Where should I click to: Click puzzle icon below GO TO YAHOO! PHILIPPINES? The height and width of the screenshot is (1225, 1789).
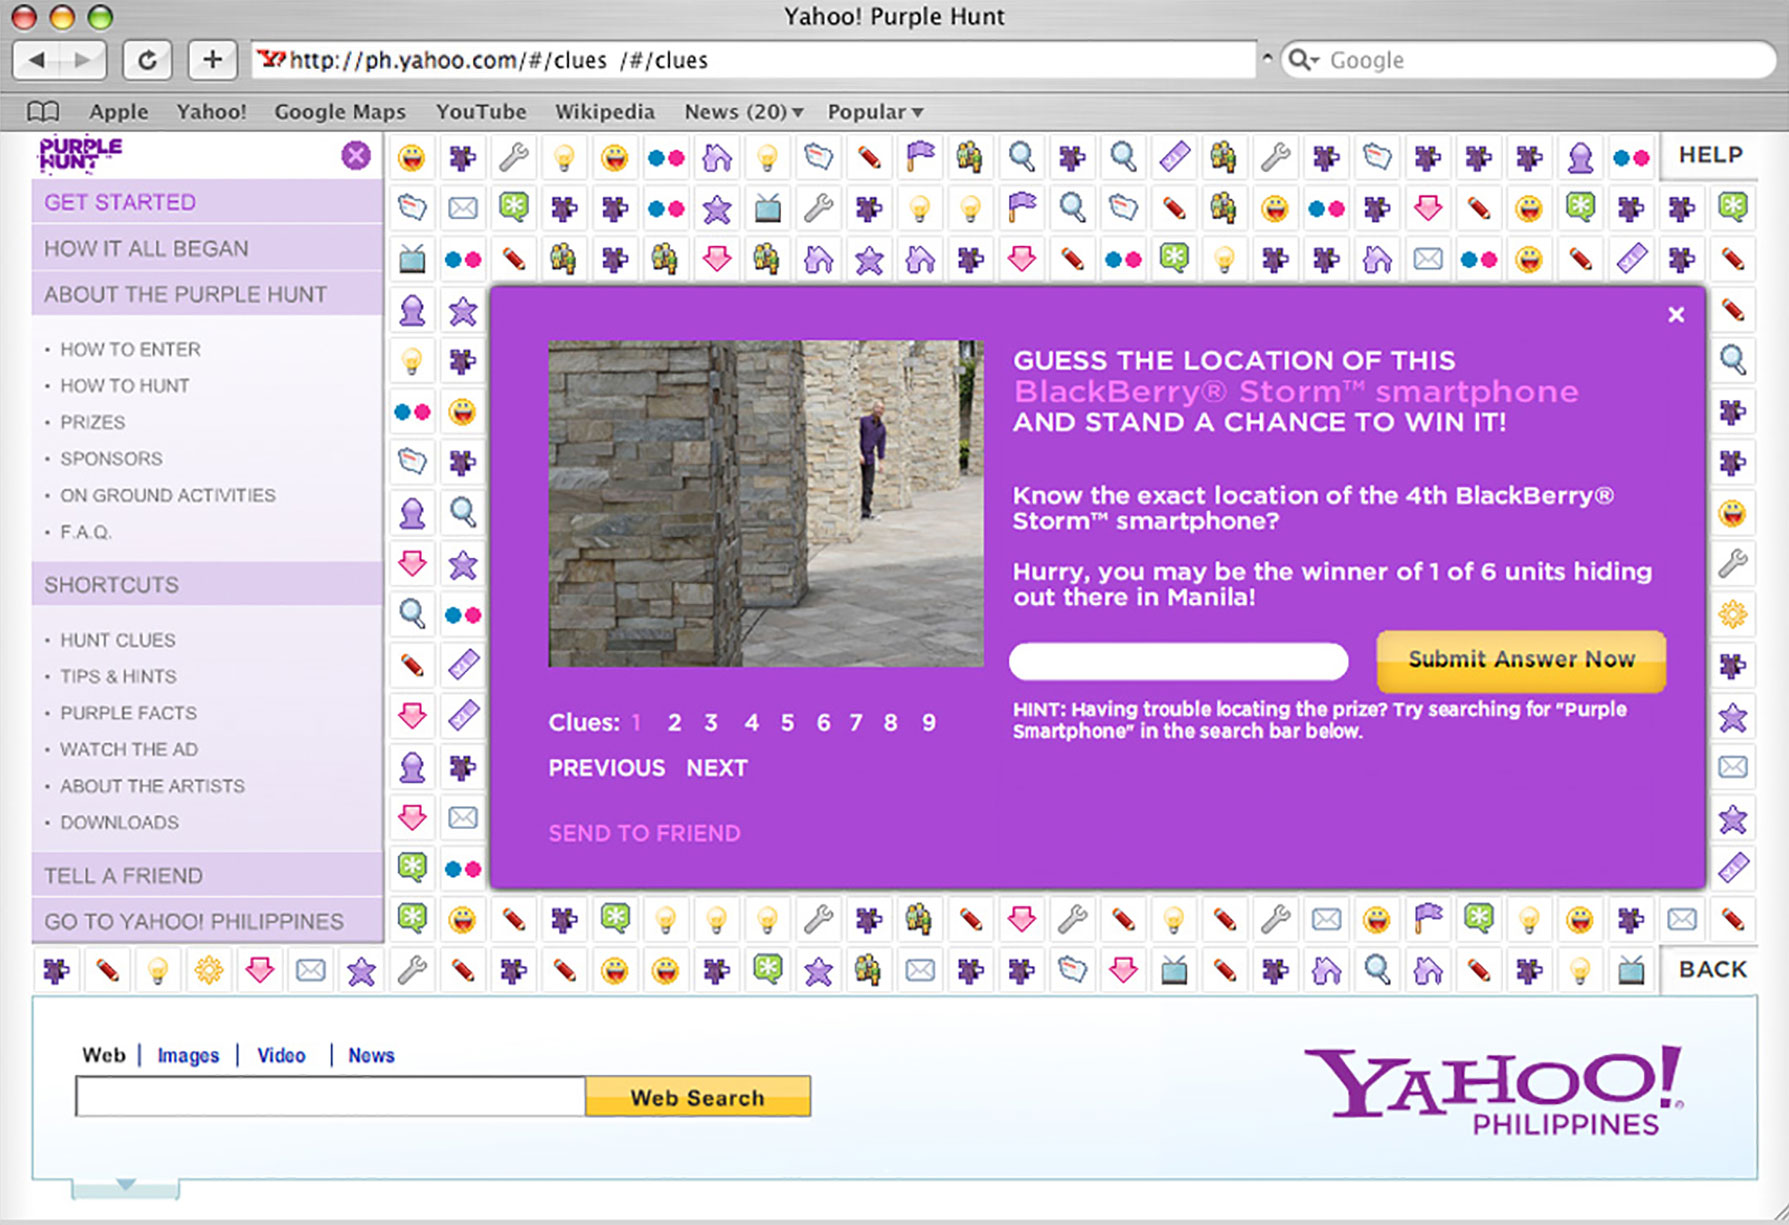pos(56,970)
